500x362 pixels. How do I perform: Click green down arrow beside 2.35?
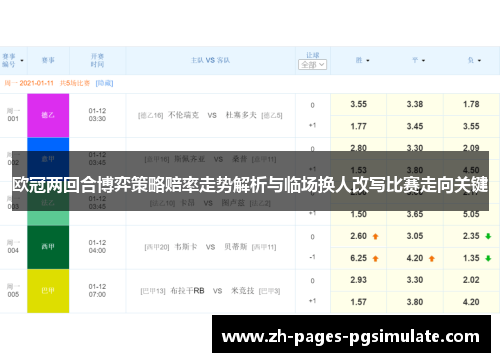pos(488,237)
